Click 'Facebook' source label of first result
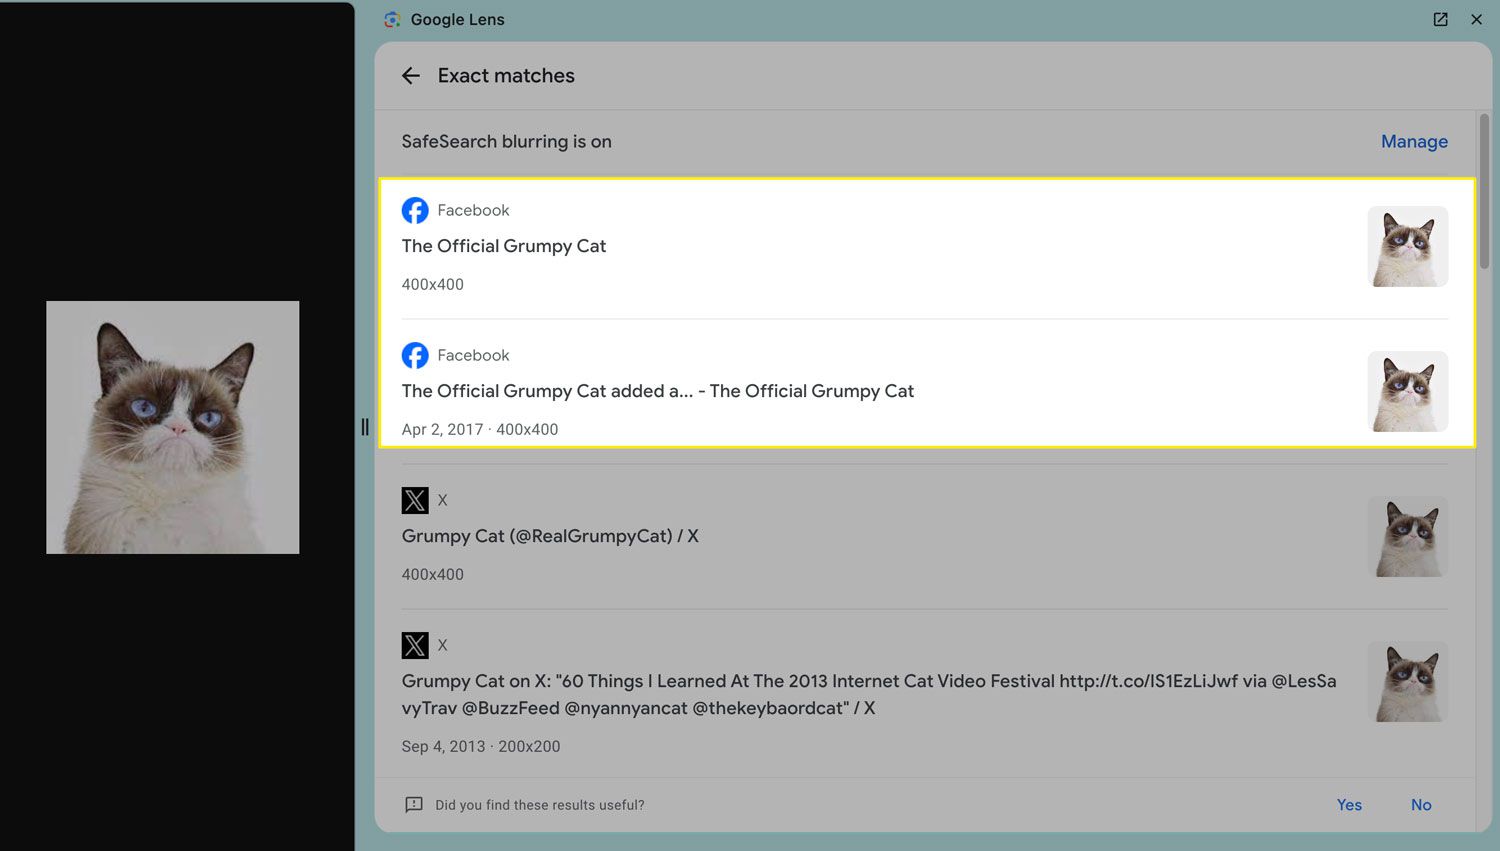 (x=473, y=210)
